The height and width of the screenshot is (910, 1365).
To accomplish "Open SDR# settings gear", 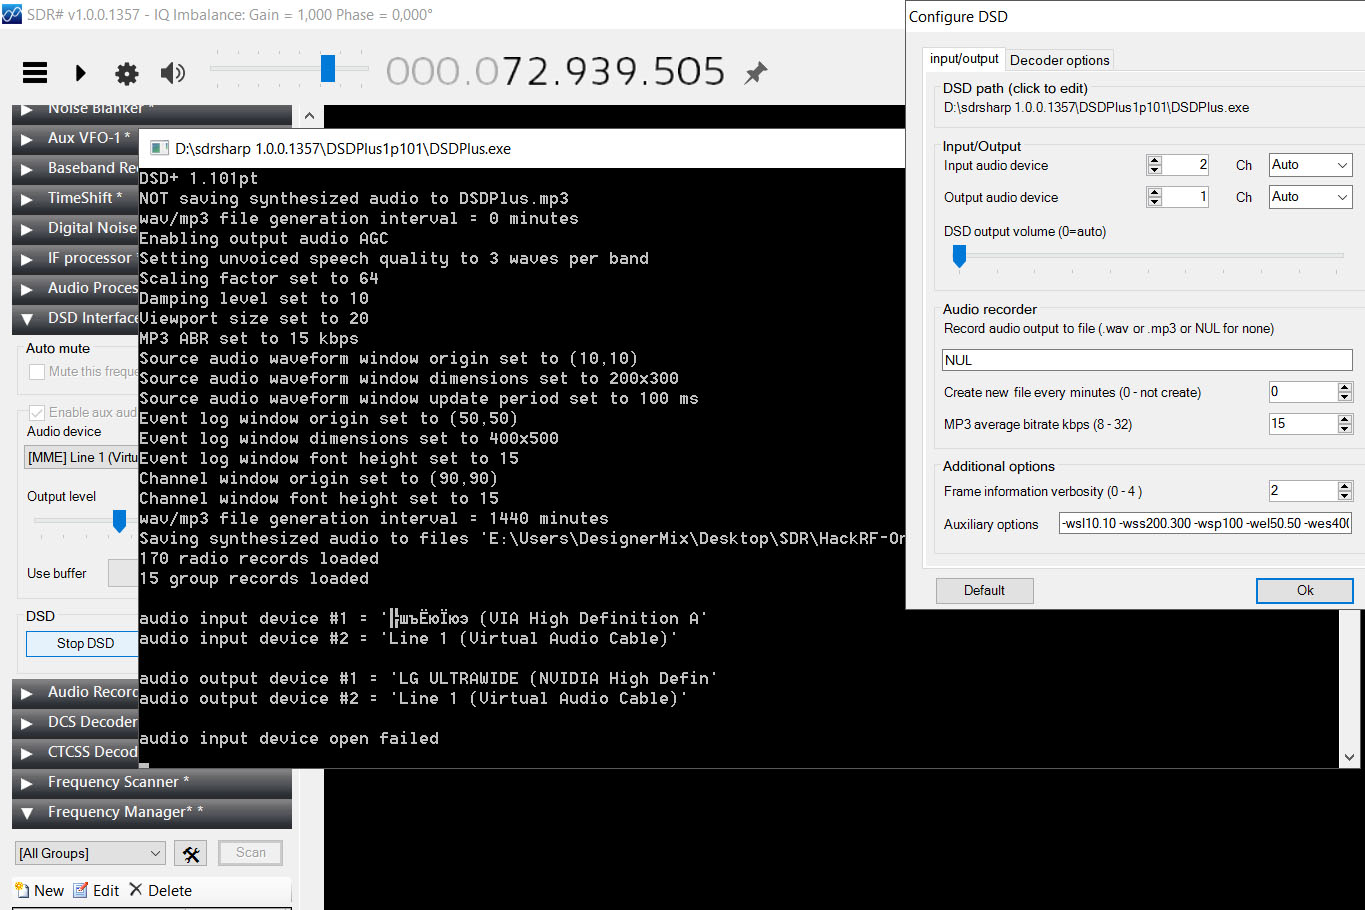I will 127,73.
